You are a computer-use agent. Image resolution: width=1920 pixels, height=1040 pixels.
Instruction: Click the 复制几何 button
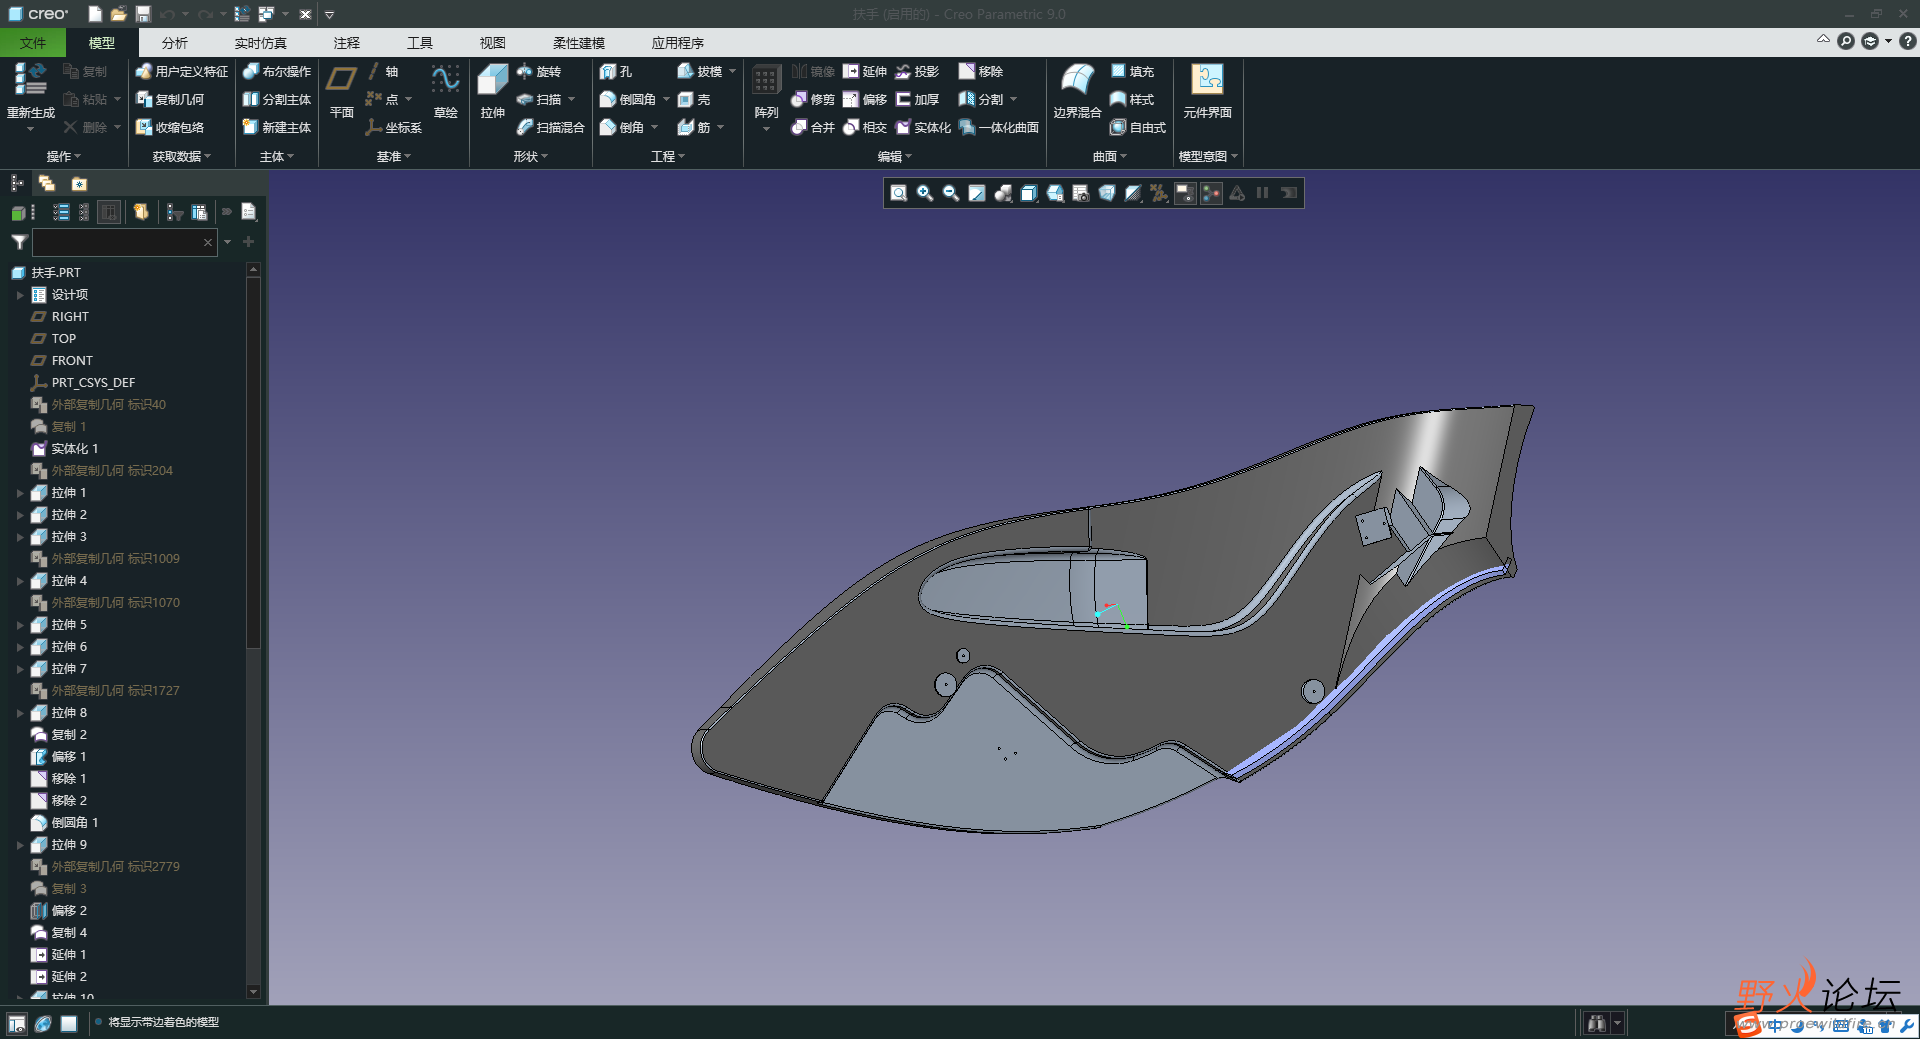(x=170, y=100)
